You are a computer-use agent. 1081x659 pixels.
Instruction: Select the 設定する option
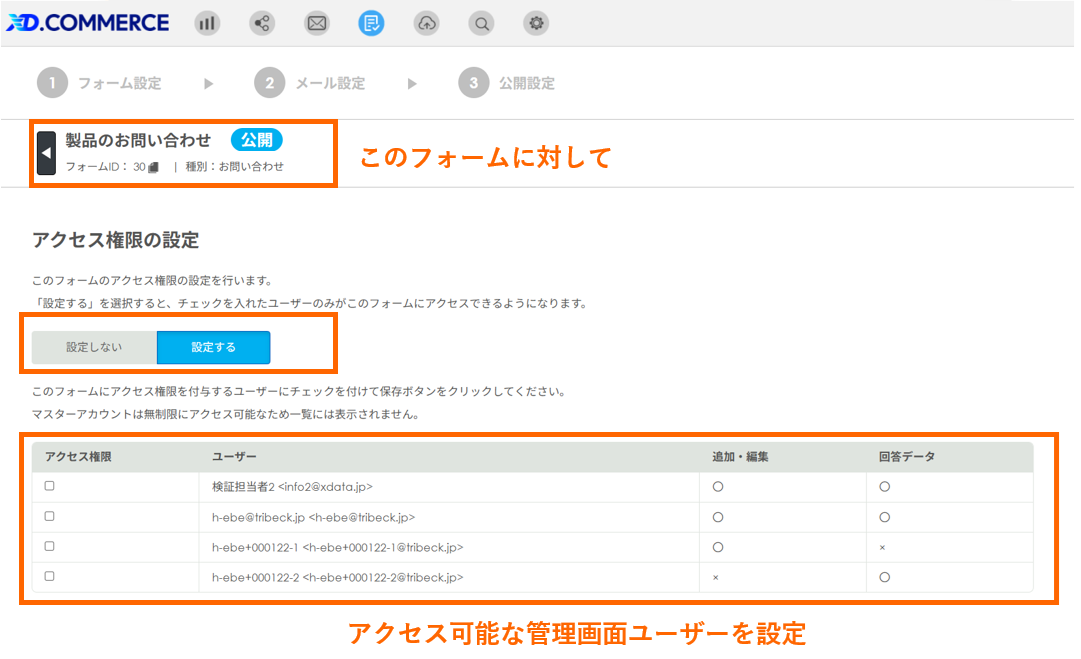tap(213, 347)
